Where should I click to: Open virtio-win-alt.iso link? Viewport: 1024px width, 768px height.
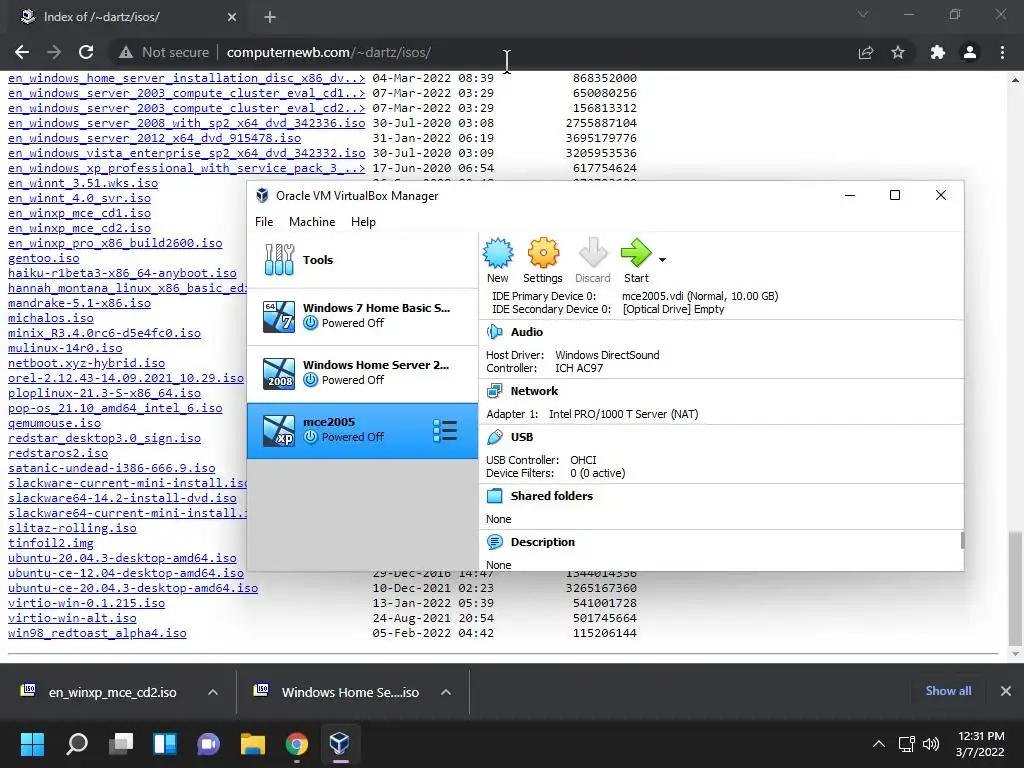[x=72, y=618]
